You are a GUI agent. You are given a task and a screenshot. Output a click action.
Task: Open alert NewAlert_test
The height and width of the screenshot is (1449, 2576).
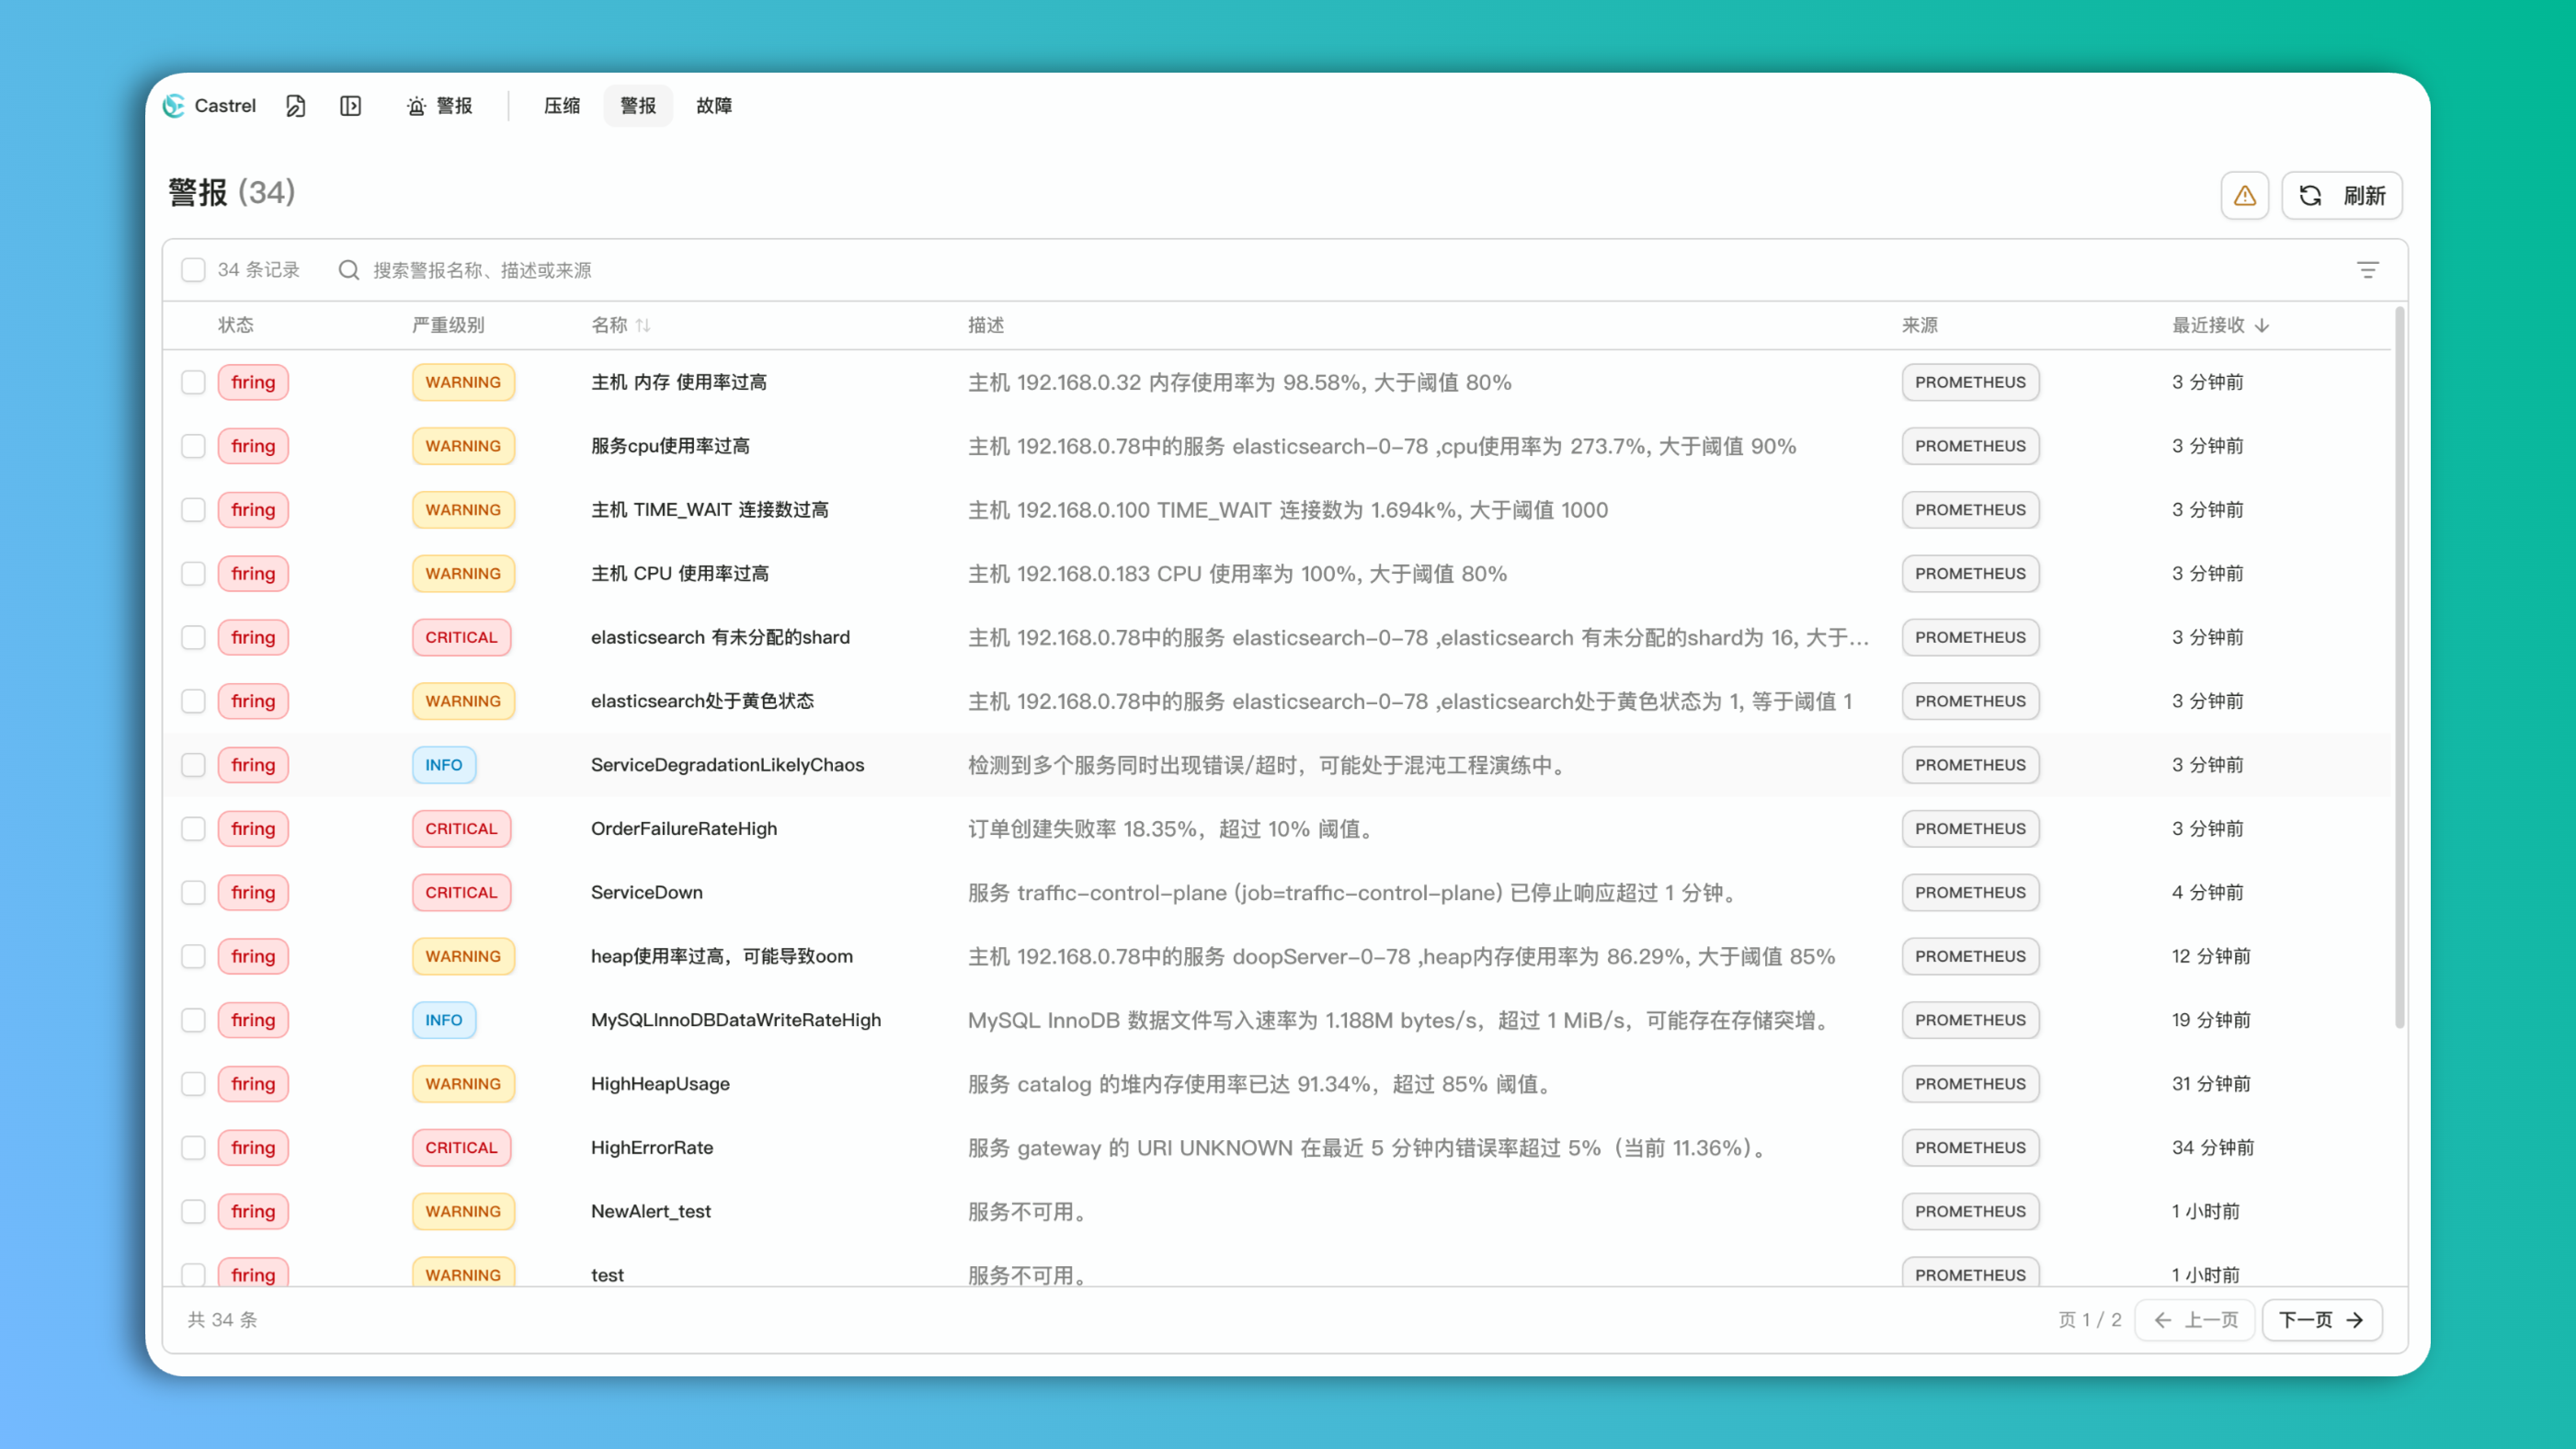pyautogui.click(x=651, y=1211)
